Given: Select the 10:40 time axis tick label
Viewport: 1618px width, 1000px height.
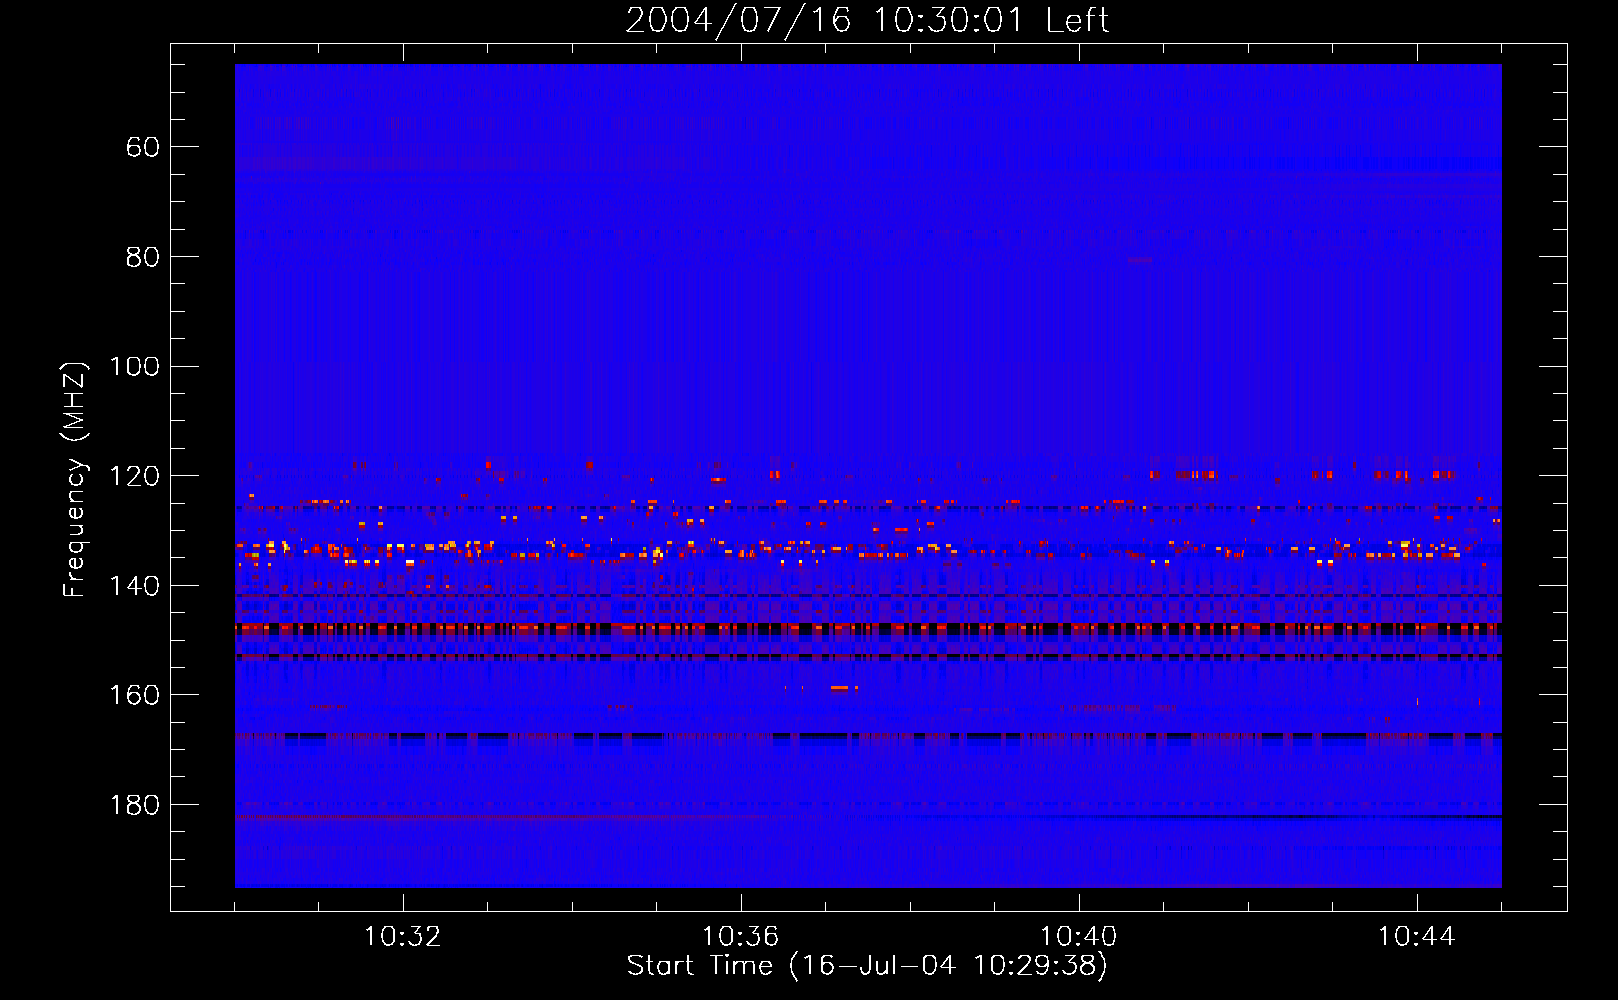Looking at the screenshot, I should 1078,936.
